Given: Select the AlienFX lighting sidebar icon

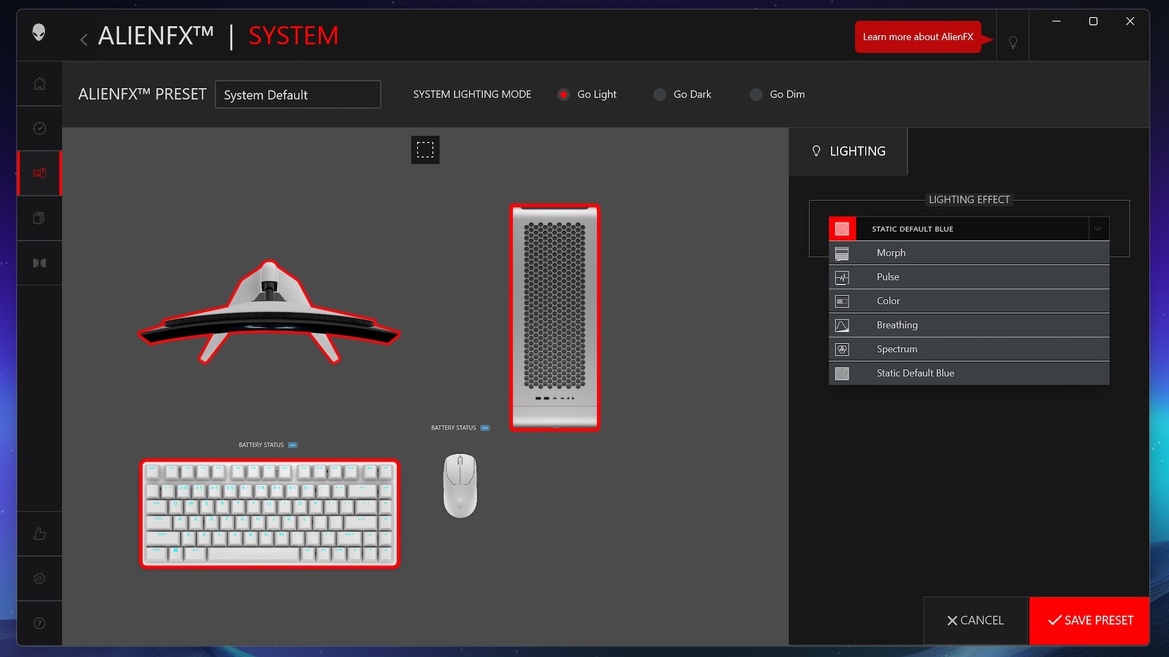Looking at the screenshot, I should pos(40,173).
